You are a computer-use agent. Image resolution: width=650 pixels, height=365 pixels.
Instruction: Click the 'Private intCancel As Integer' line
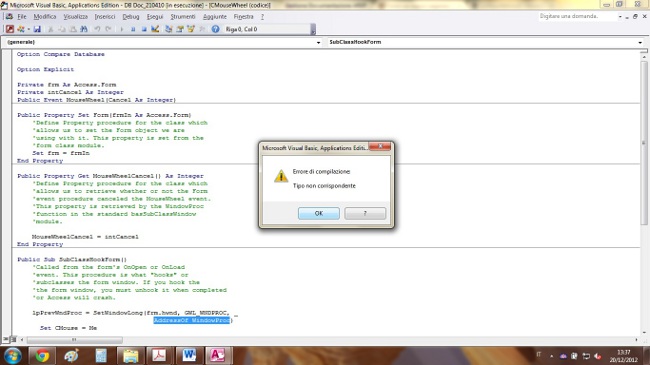70,92
